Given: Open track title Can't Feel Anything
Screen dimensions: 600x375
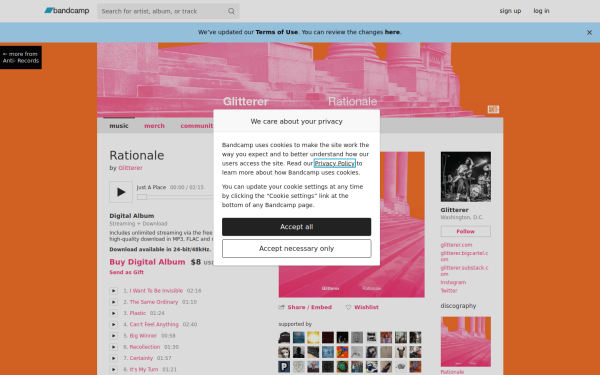Looking at the screenshot, I should pyautogui.click(x=154, y=324).
